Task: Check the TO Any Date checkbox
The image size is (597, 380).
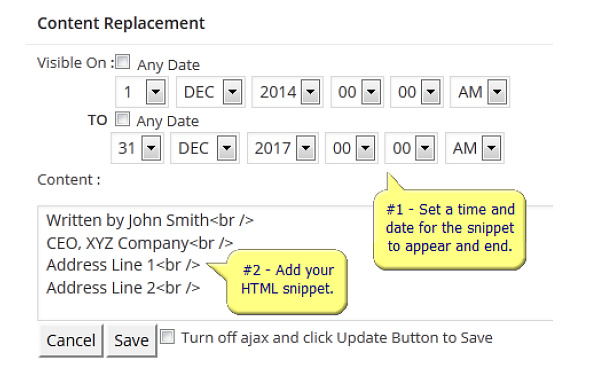Action: [122, 118]
